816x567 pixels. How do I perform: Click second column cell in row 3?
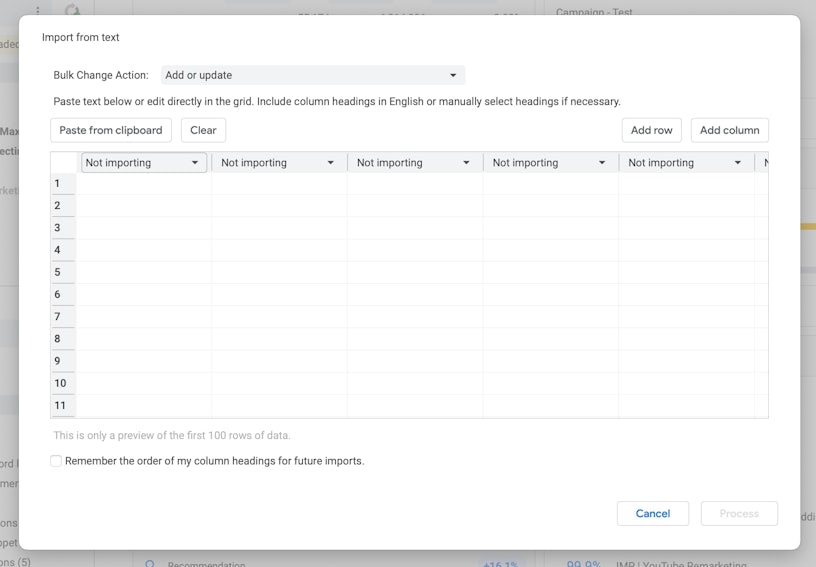[279, 228]
